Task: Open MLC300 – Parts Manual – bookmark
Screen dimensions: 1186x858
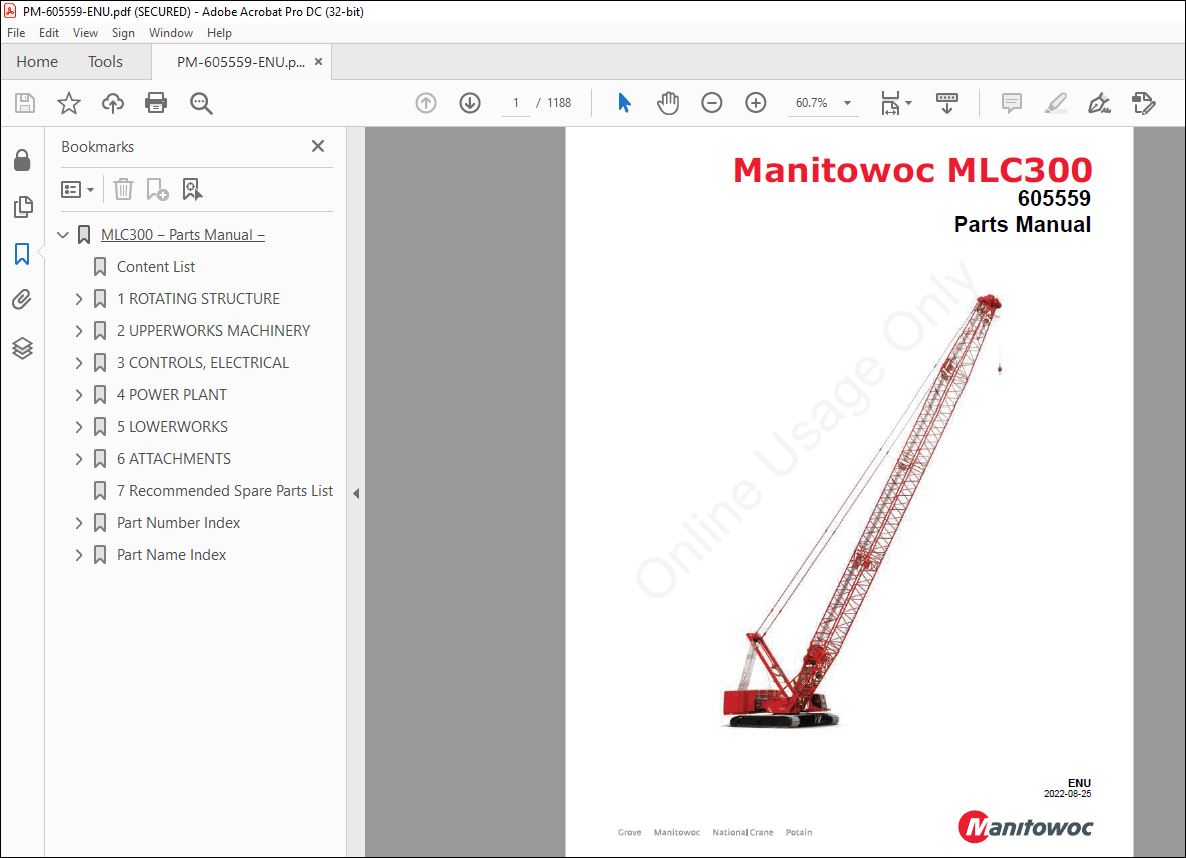Action: (x=183, y=235)
